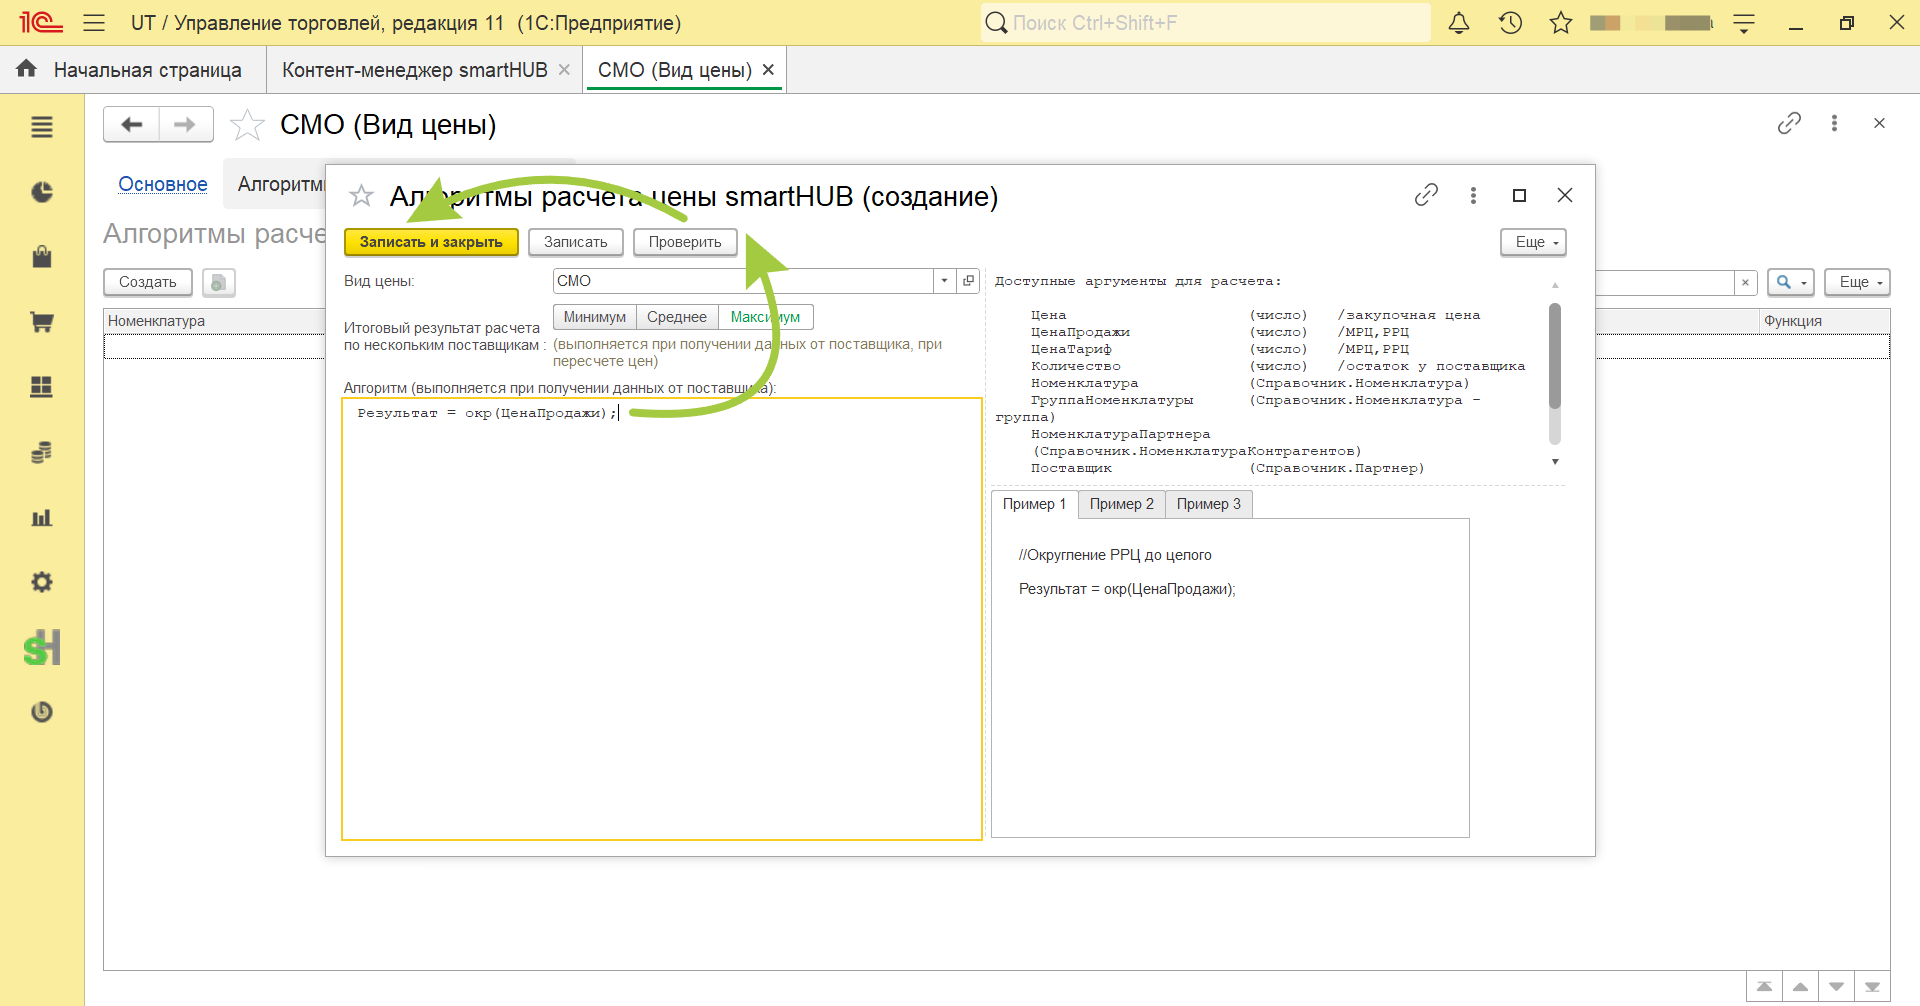This screenshot has height=1006, width=1920.
Task: Copy link to algorithm dialog
Action: [1426, 195]
